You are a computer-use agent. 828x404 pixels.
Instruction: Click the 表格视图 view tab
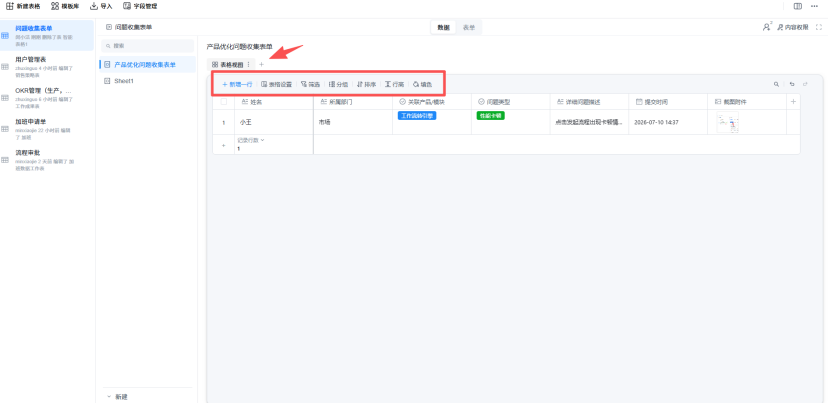(227, 64)
